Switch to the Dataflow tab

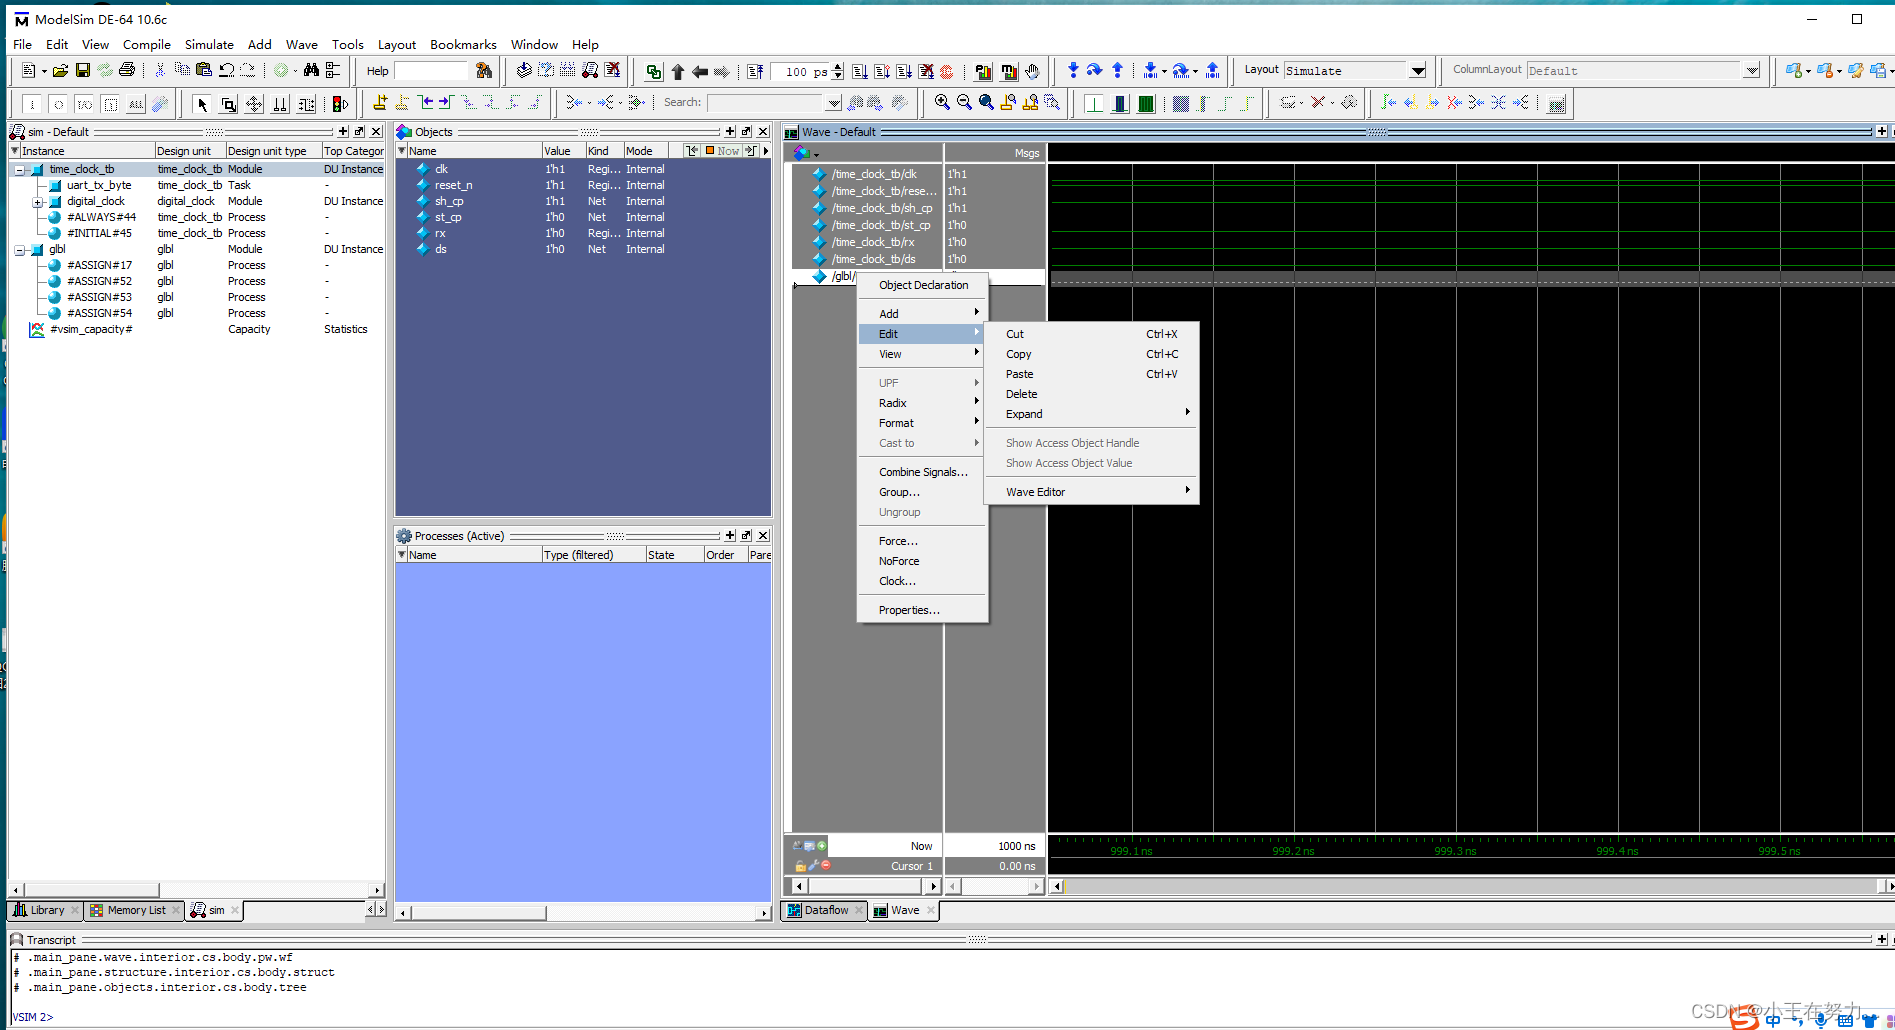tap(825, 910)
